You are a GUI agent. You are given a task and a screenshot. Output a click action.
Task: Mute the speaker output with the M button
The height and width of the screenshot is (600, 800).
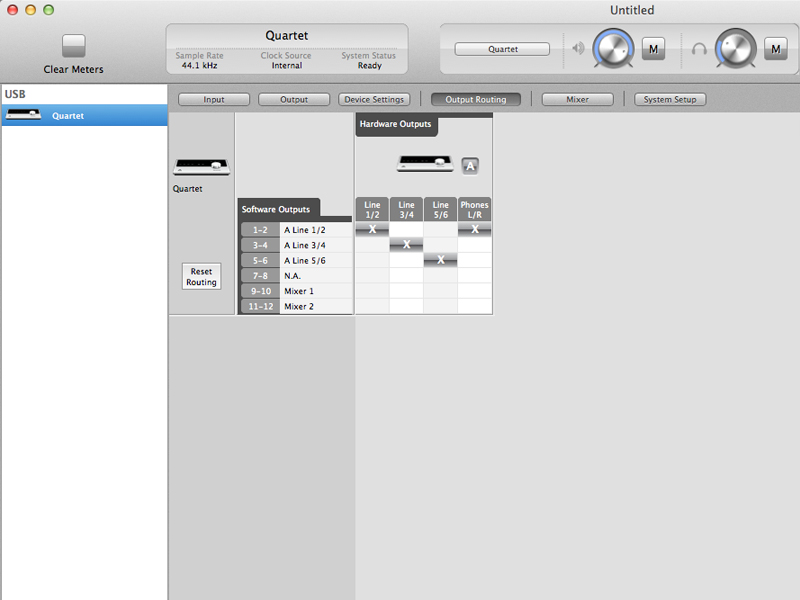(x=653, y=49)
